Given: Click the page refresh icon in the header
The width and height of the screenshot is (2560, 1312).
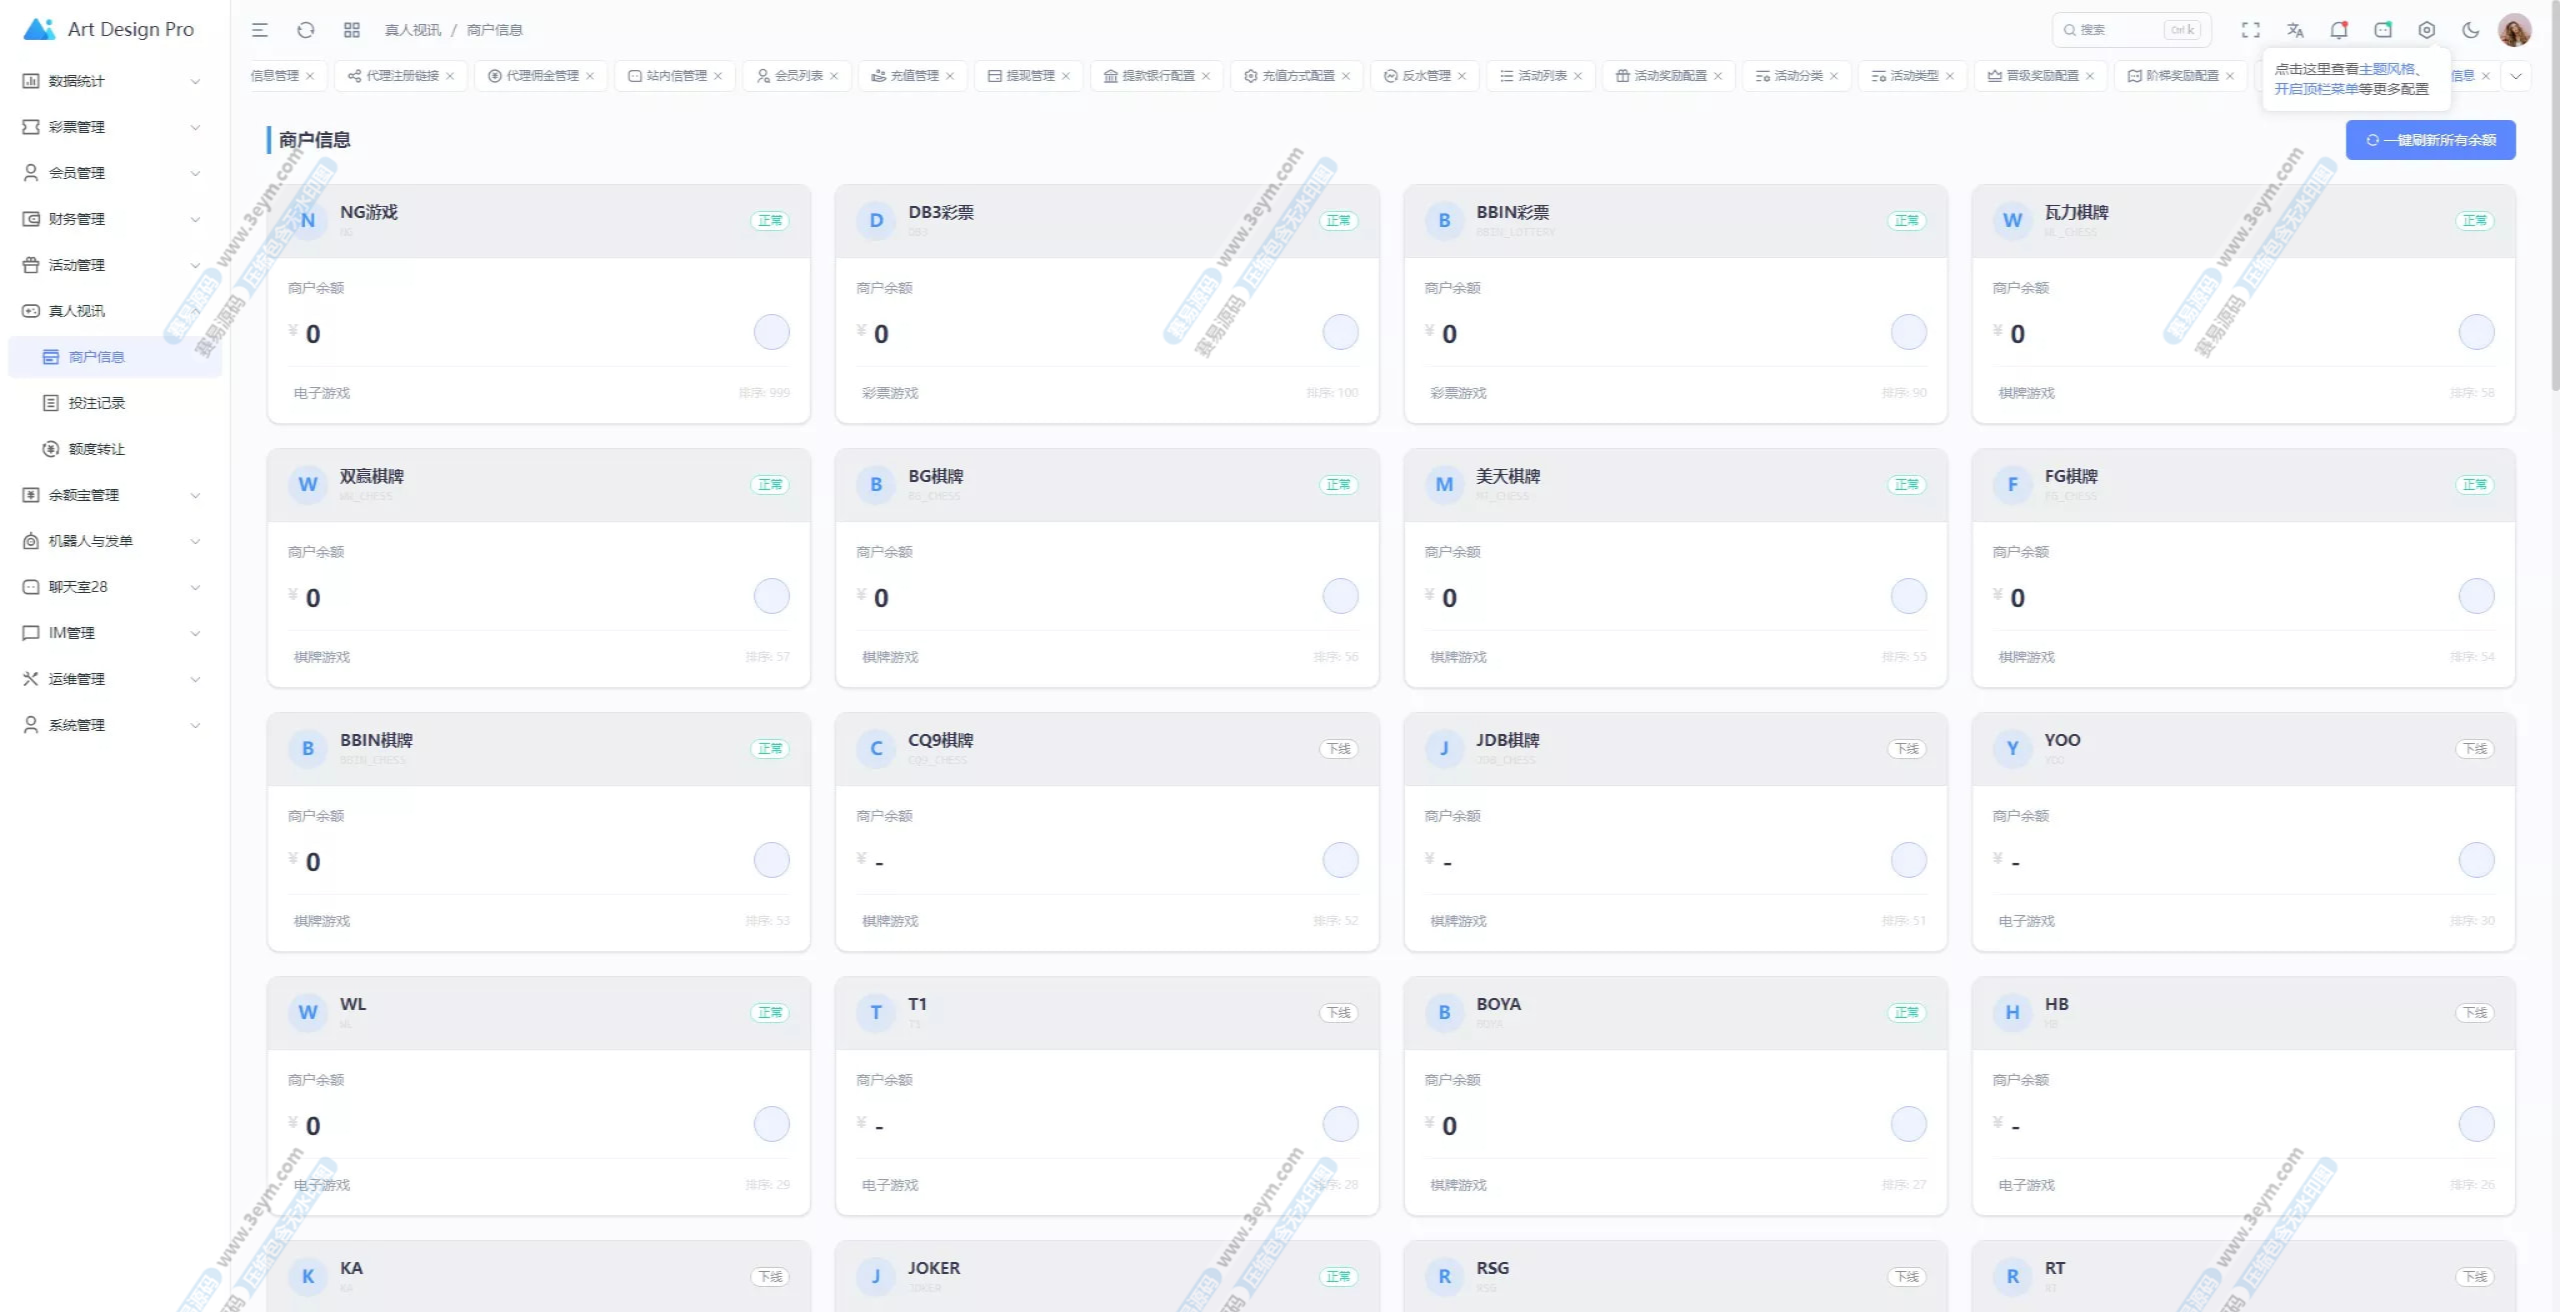Looking at the screenshot, I should coord(306,30).
